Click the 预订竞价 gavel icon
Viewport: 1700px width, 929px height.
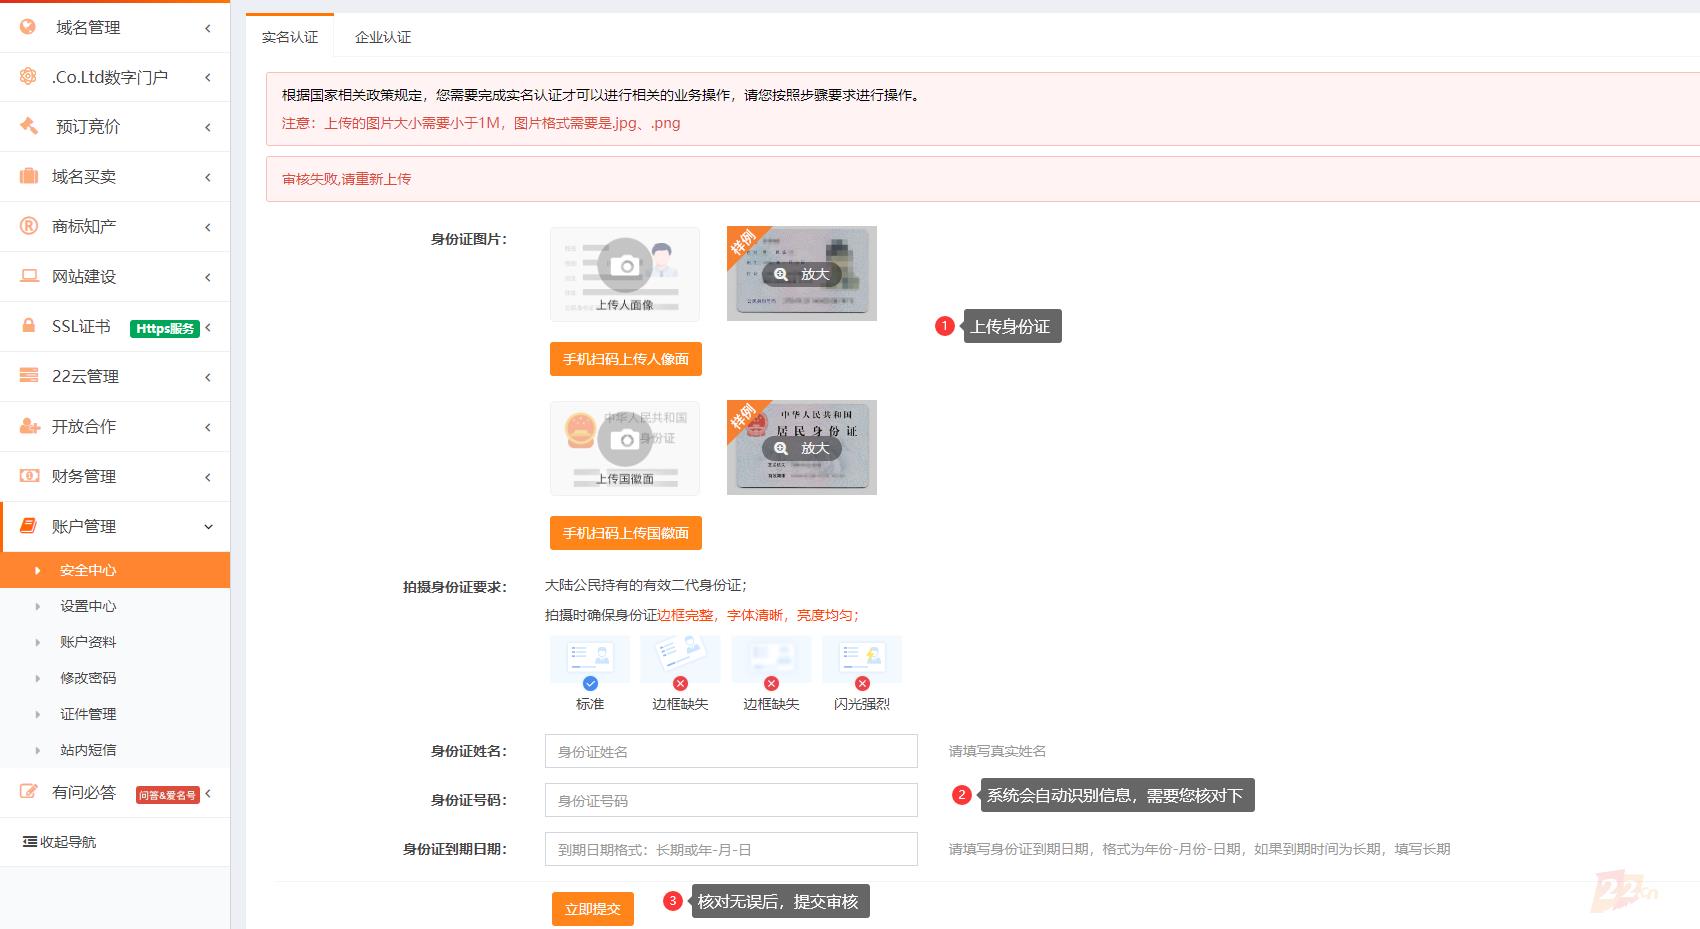(29, 126)
